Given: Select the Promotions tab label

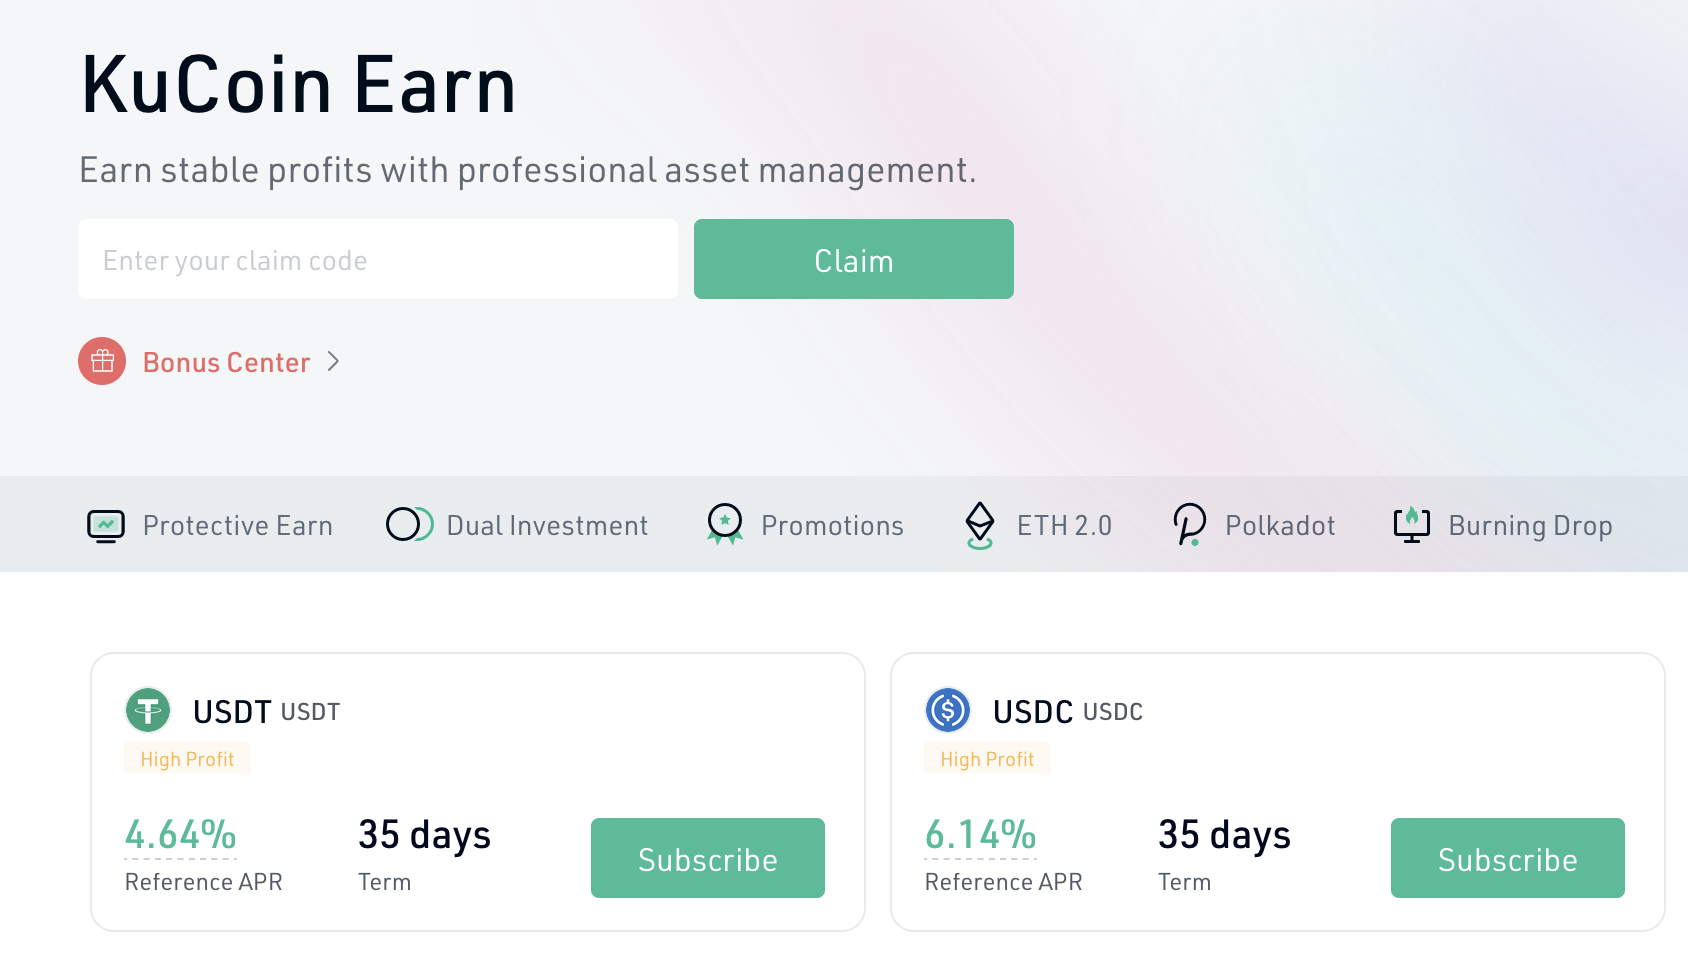Looking at the screenshot, I should (x=832, y=526).
